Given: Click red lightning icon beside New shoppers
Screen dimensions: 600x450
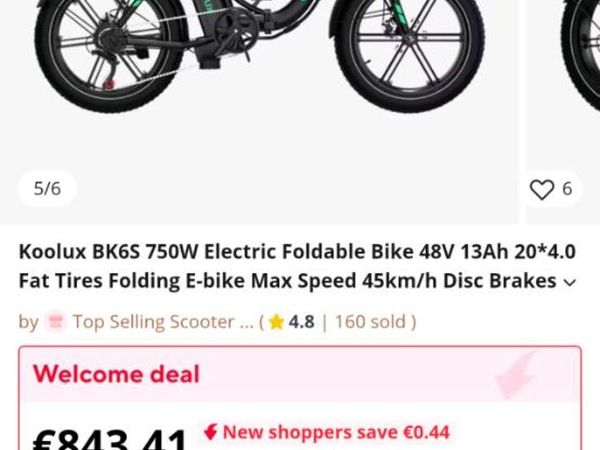Looking at the screenshot, I should (x=210, y=432).
